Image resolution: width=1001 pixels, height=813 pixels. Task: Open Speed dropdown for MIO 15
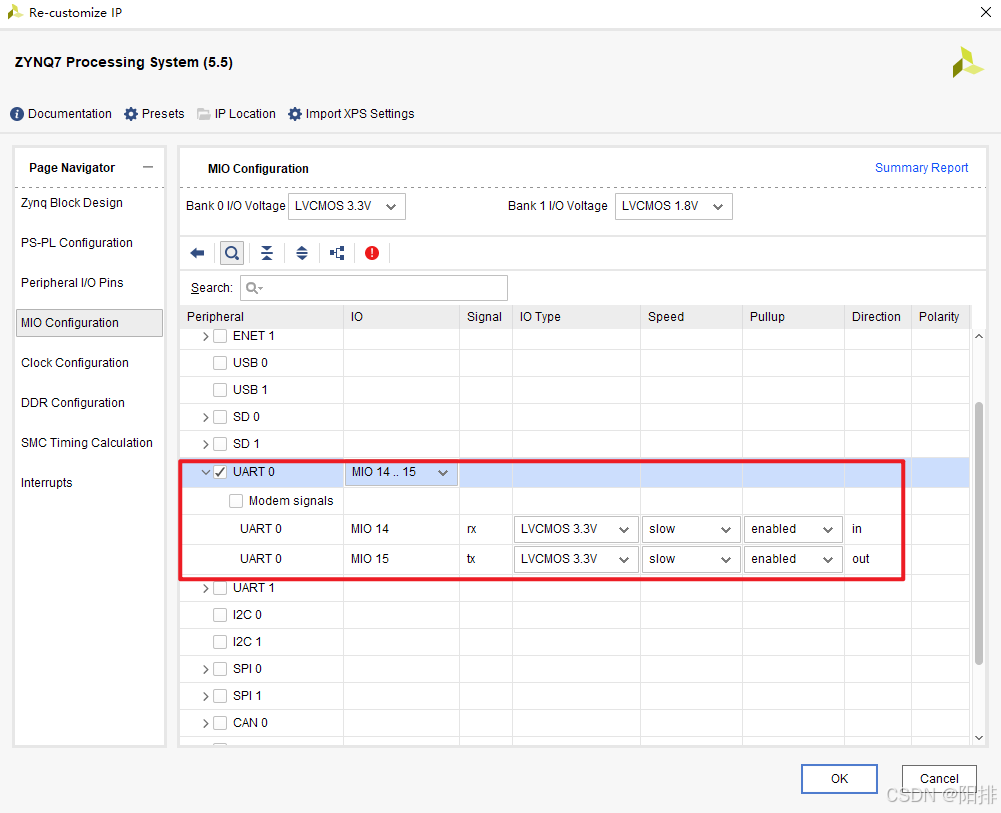tap(691, 559)
